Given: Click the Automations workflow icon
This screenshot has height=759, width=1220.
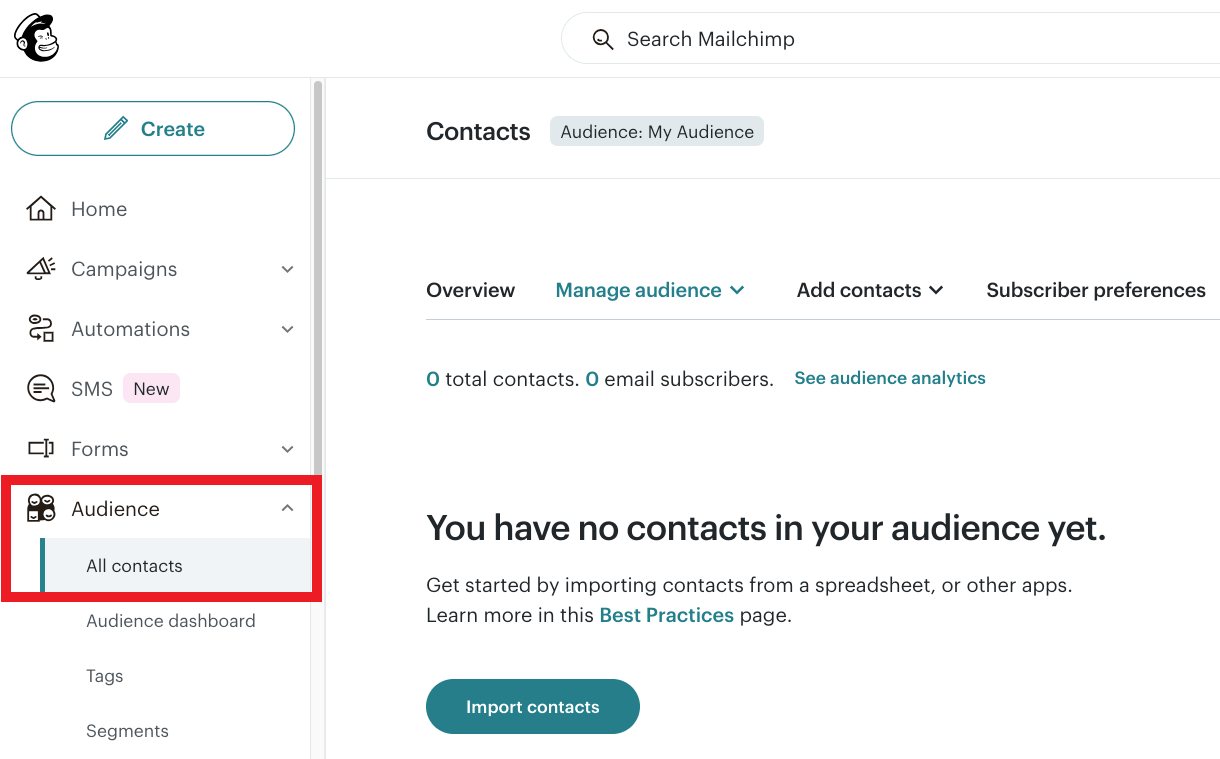Looking at the screenshot, I should 41,329.
